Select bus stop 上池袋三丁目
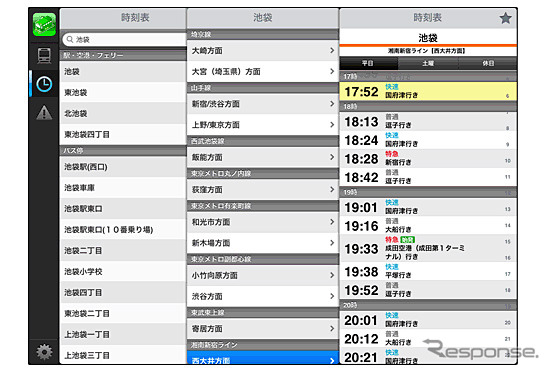550x371 pixels. coord(123,355)
